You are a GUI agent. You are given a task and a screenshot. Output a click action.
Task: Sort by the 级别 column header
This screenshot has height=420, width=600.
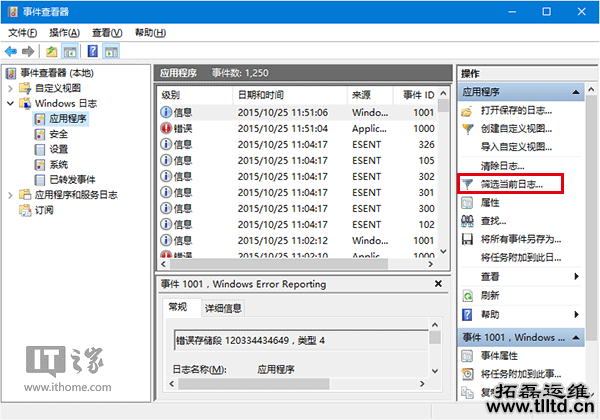pos(194,95)
